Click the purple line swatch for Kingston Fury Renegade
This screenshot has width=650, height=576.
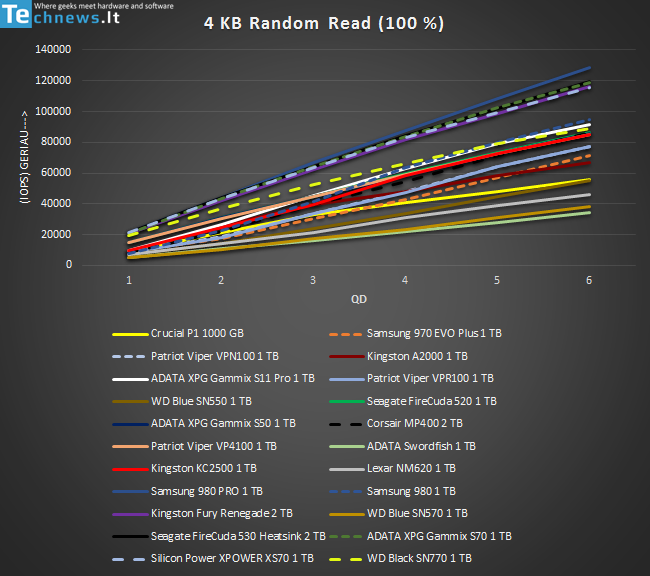(130, 515)
